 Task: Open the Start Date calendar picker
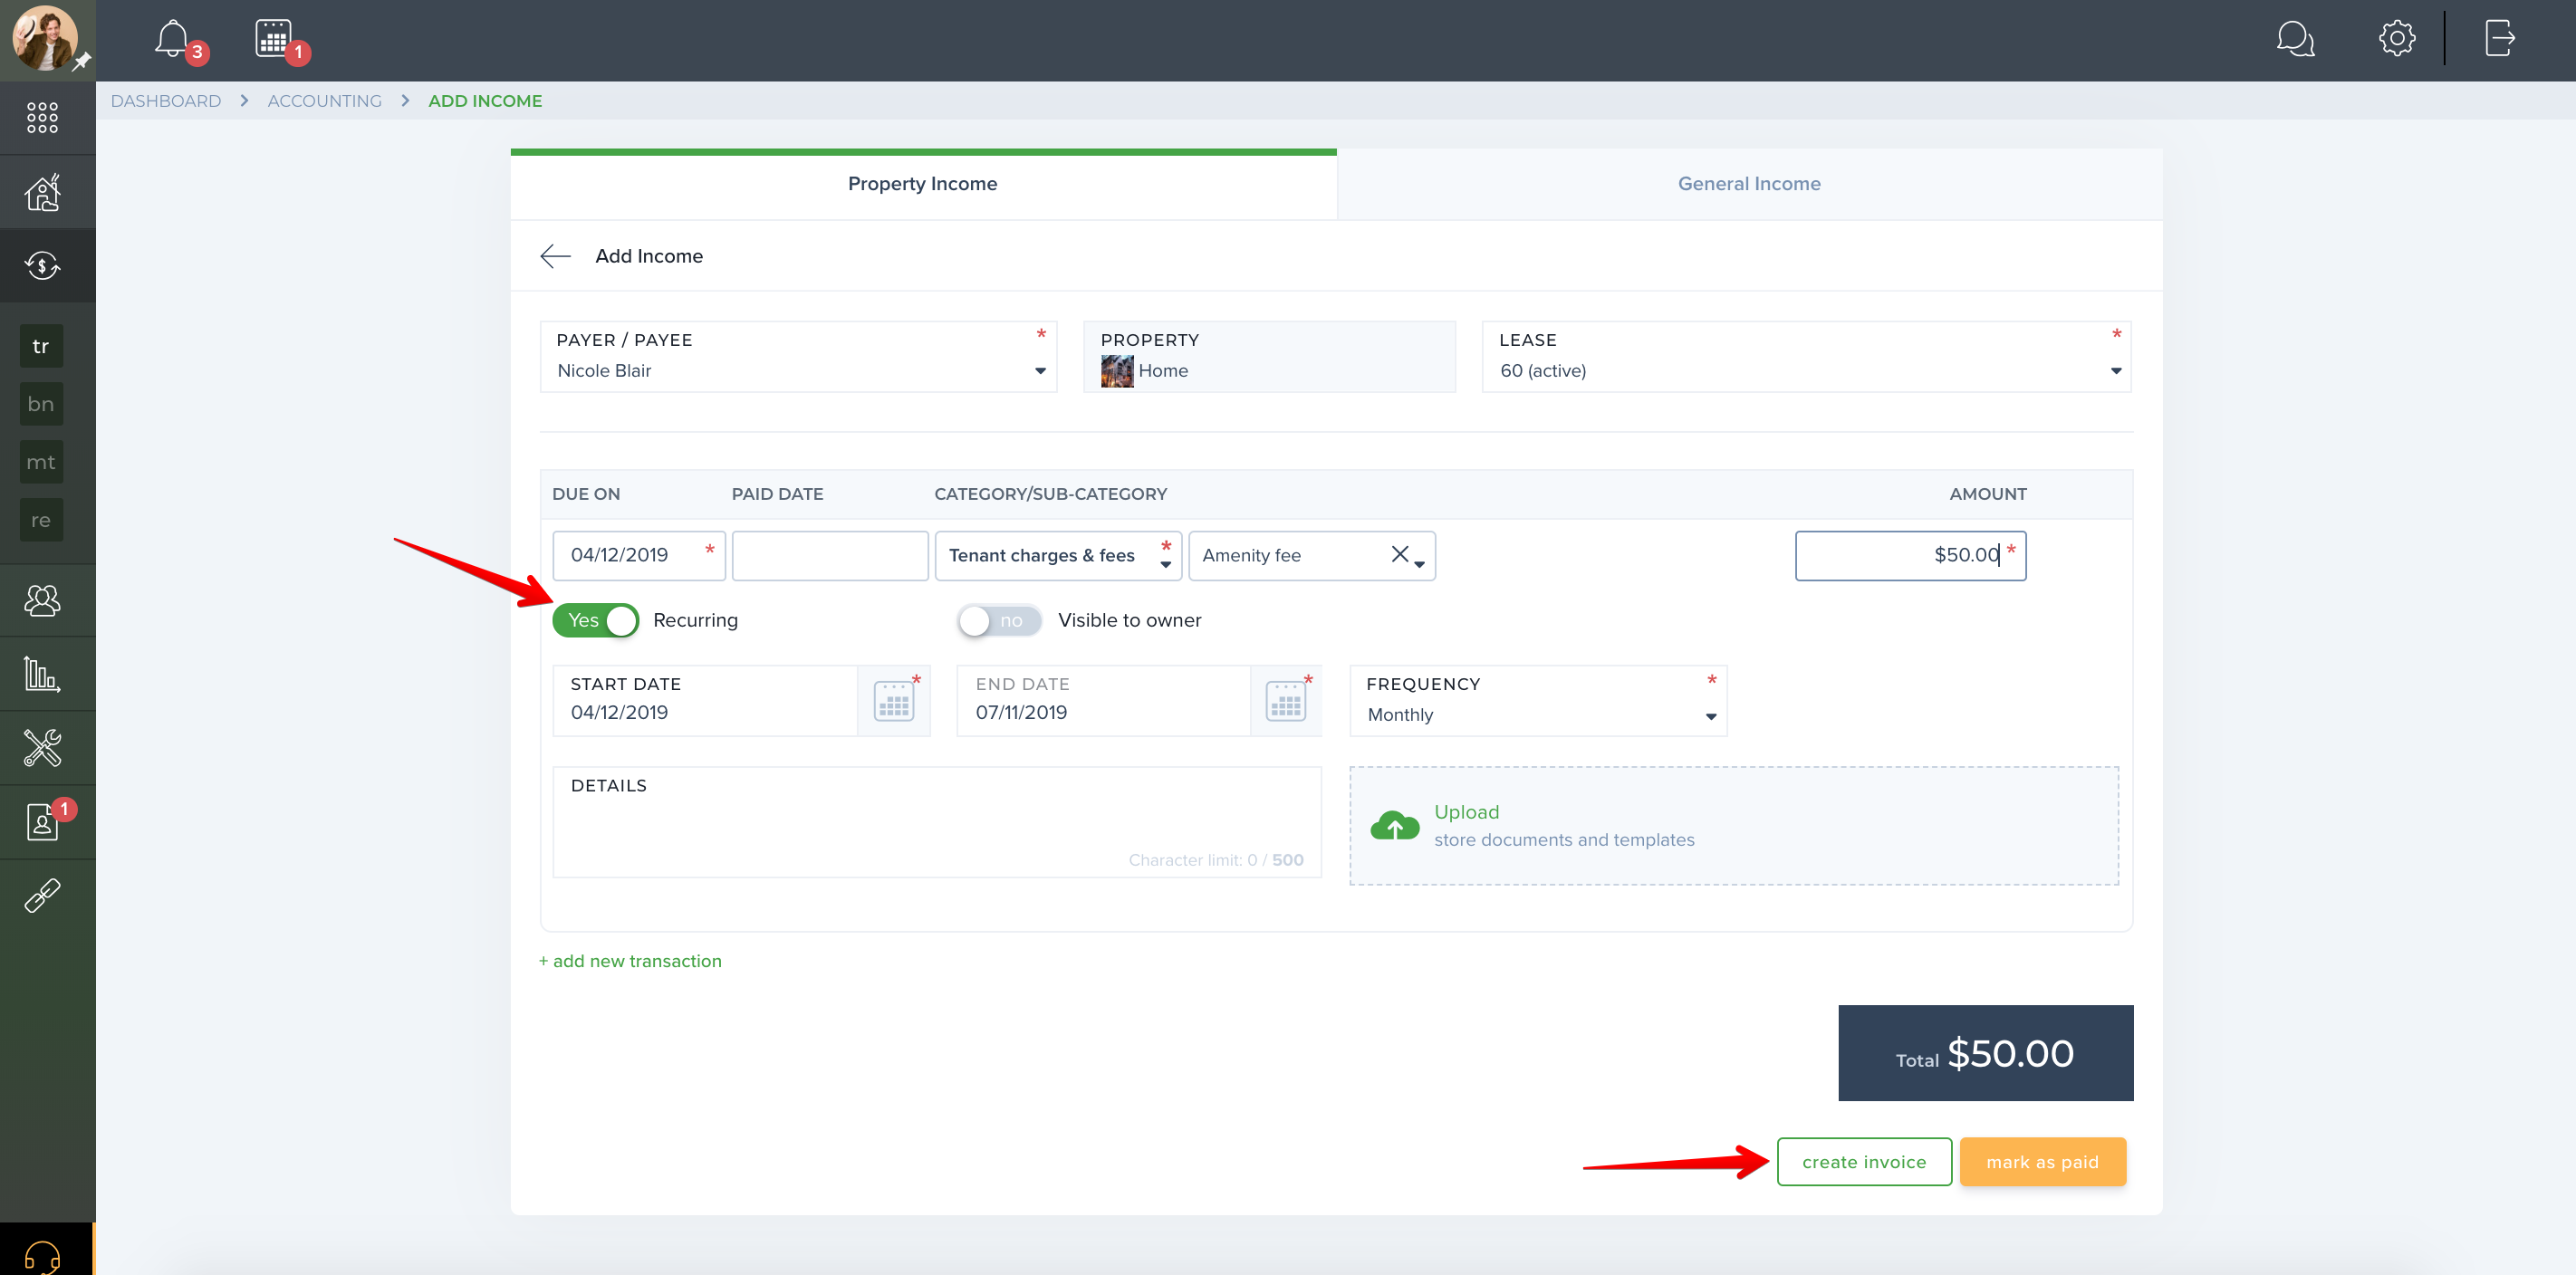click(x=893, y=701)
